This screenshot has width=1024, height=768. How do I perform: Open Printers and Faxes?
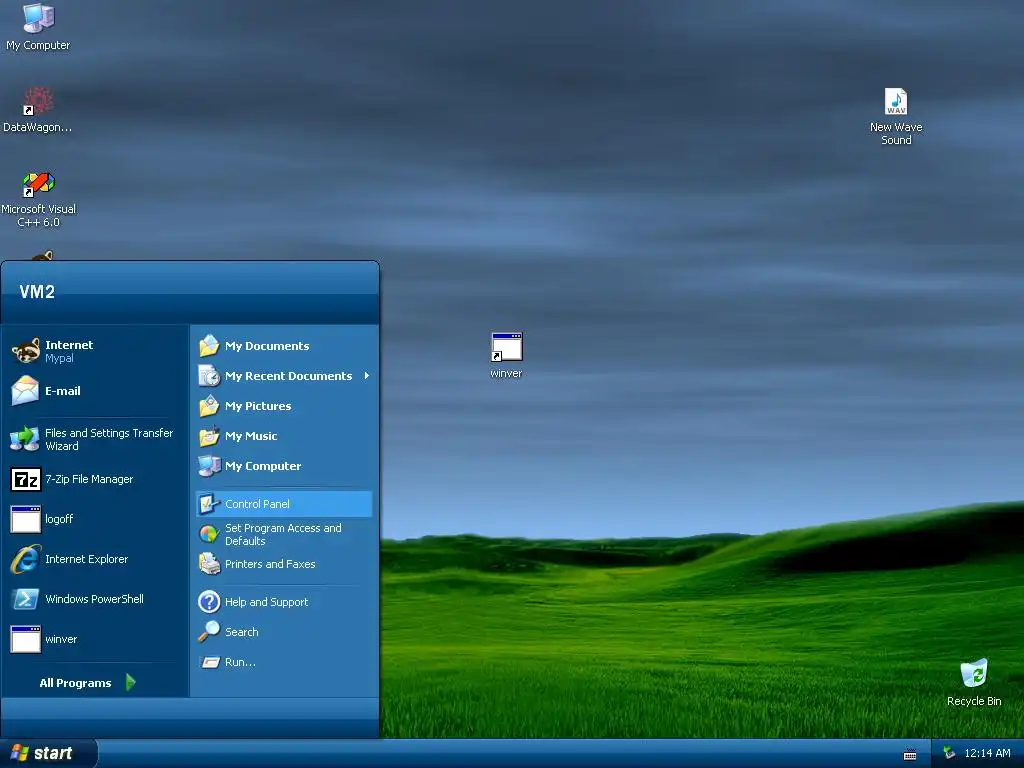[284, 564]
